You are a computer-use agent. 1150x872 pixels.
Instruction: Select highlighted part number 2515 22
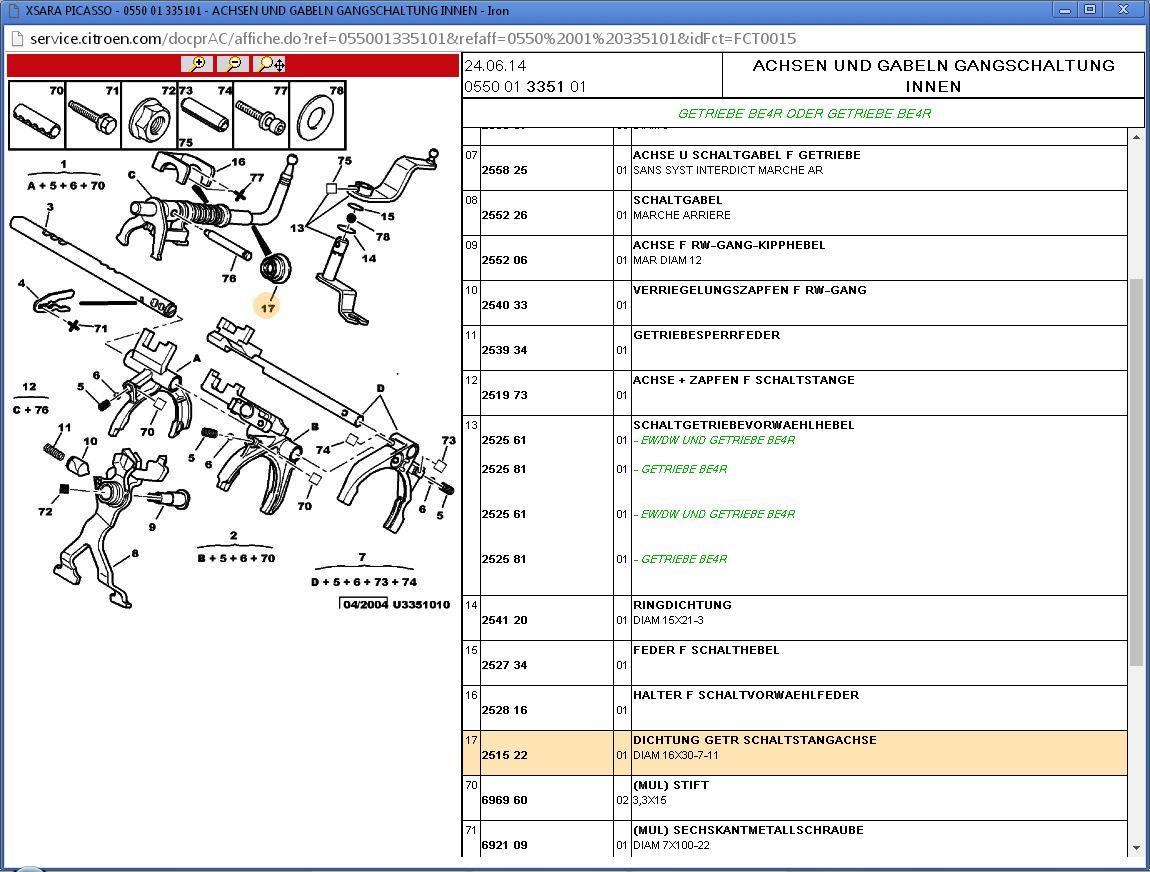(x=505, y=755)
